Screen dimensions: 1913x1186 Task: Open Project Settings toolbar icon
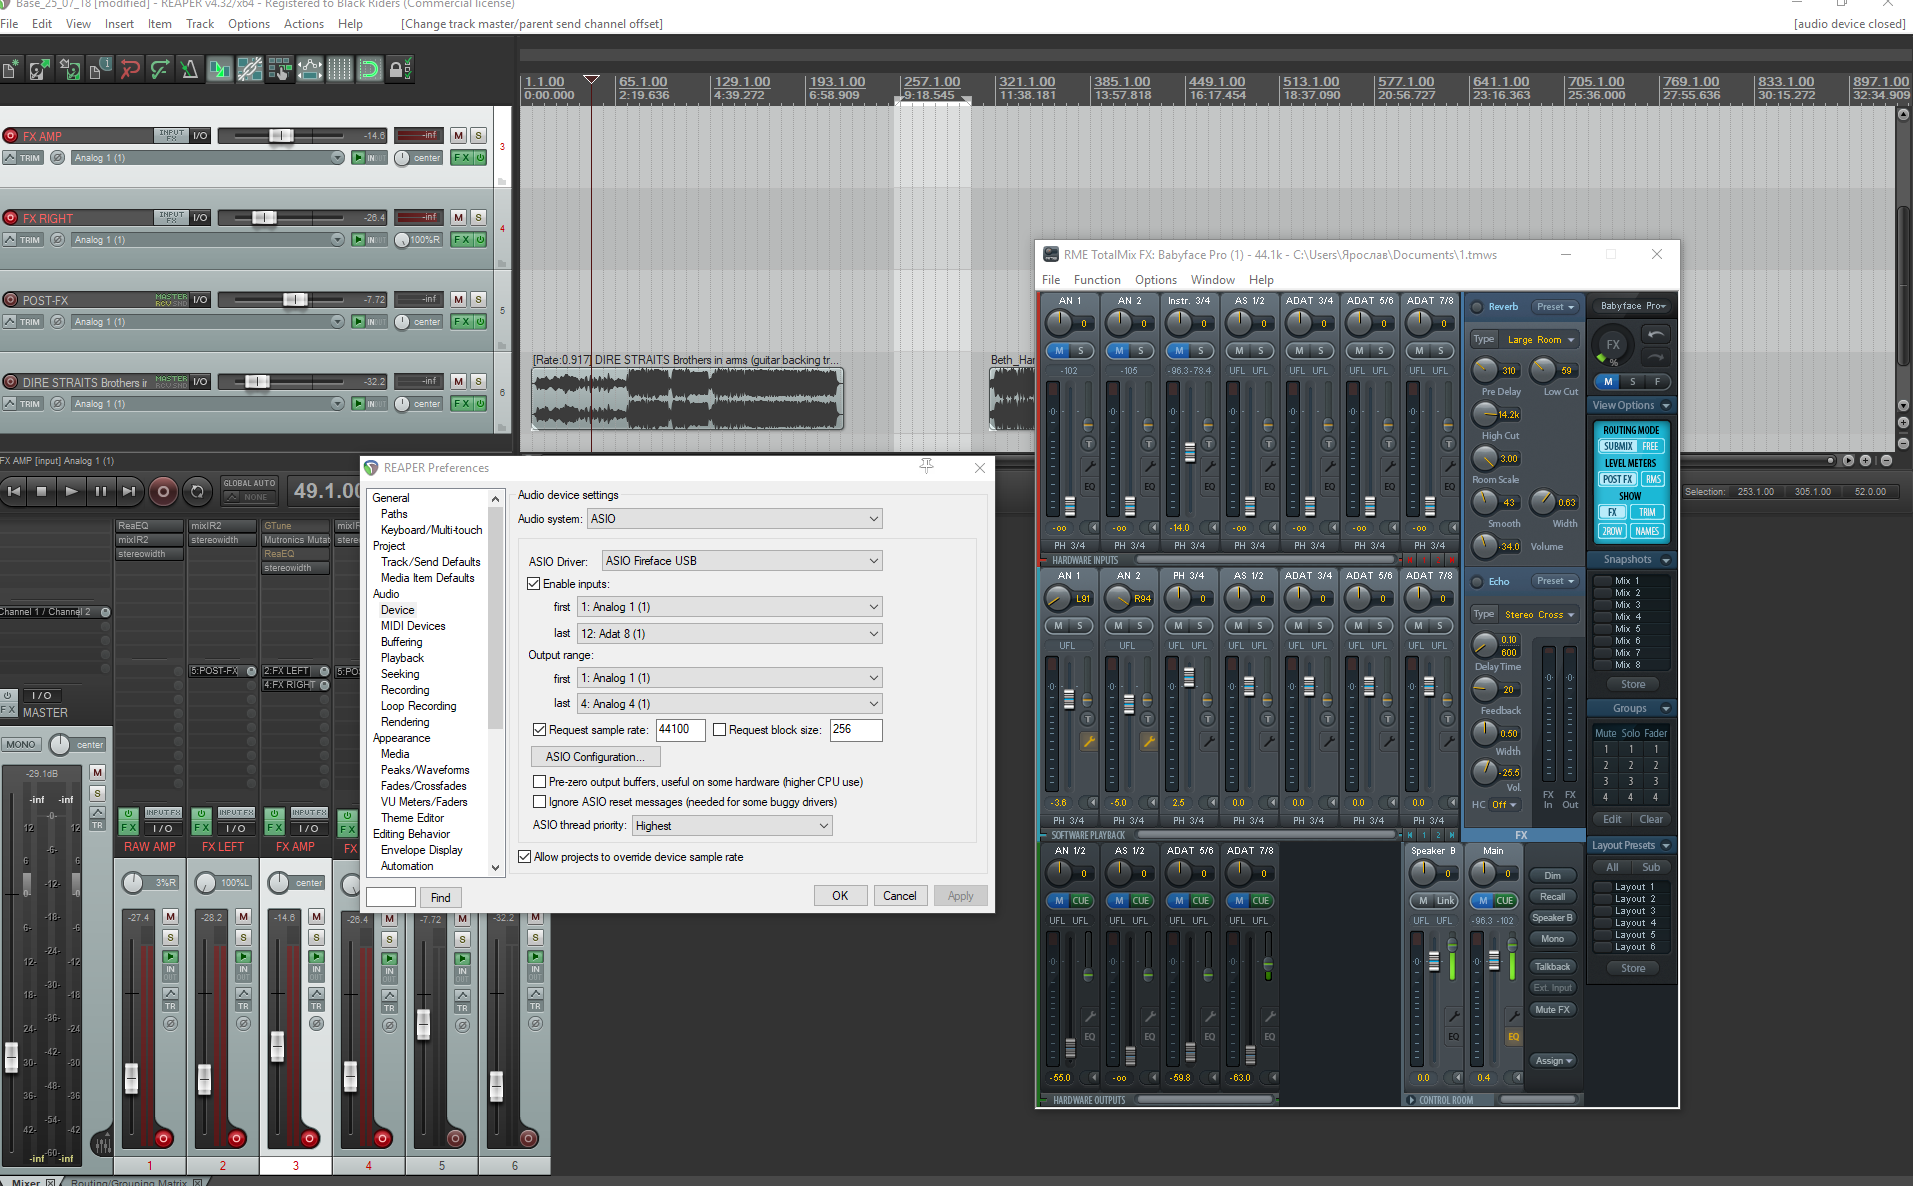tap(100, 69)
